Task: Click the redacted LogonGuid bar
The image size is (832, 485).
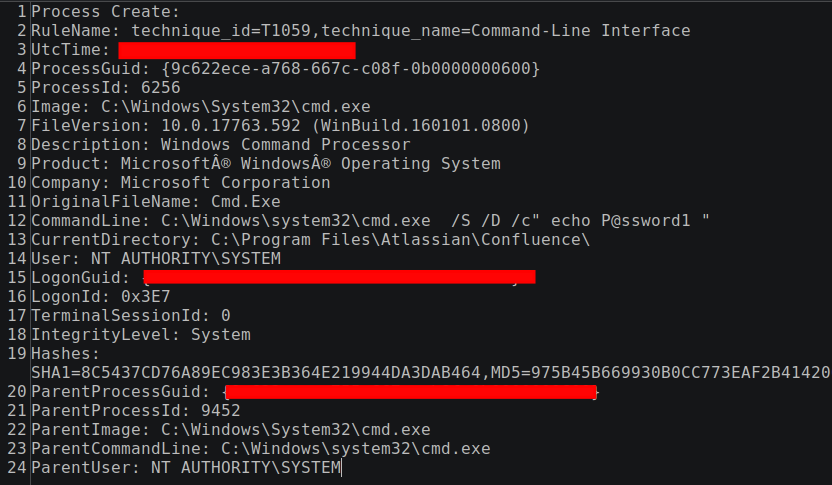Action: point(339,277)
